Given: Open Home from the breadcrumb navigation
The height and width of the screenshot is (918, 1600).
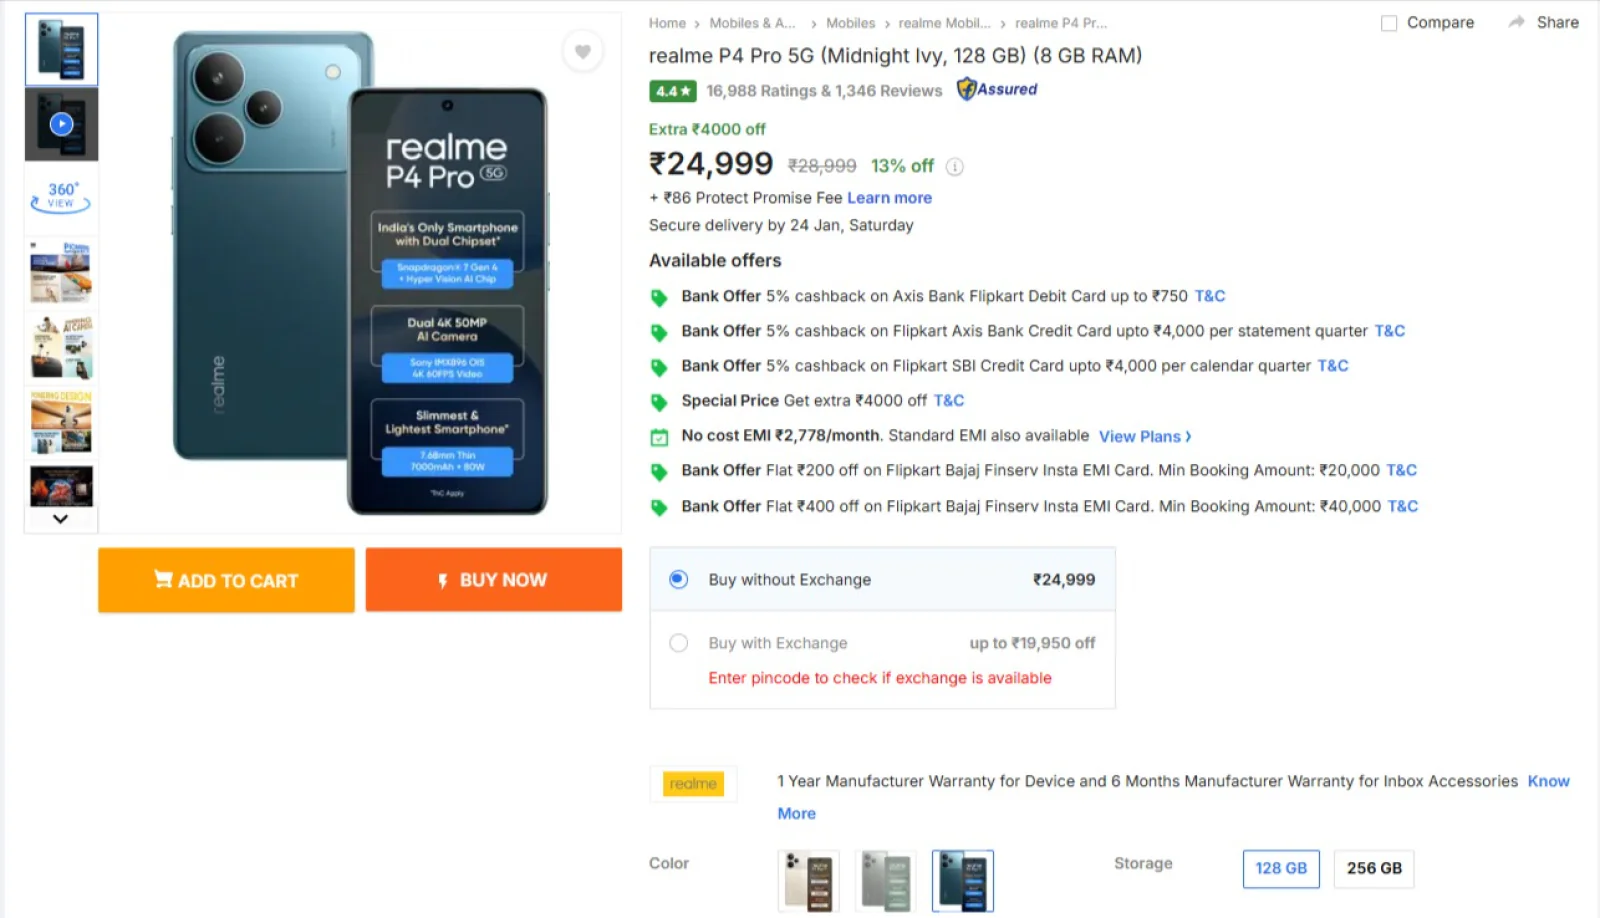Looking at the screenshot, I should pos(666,22).
